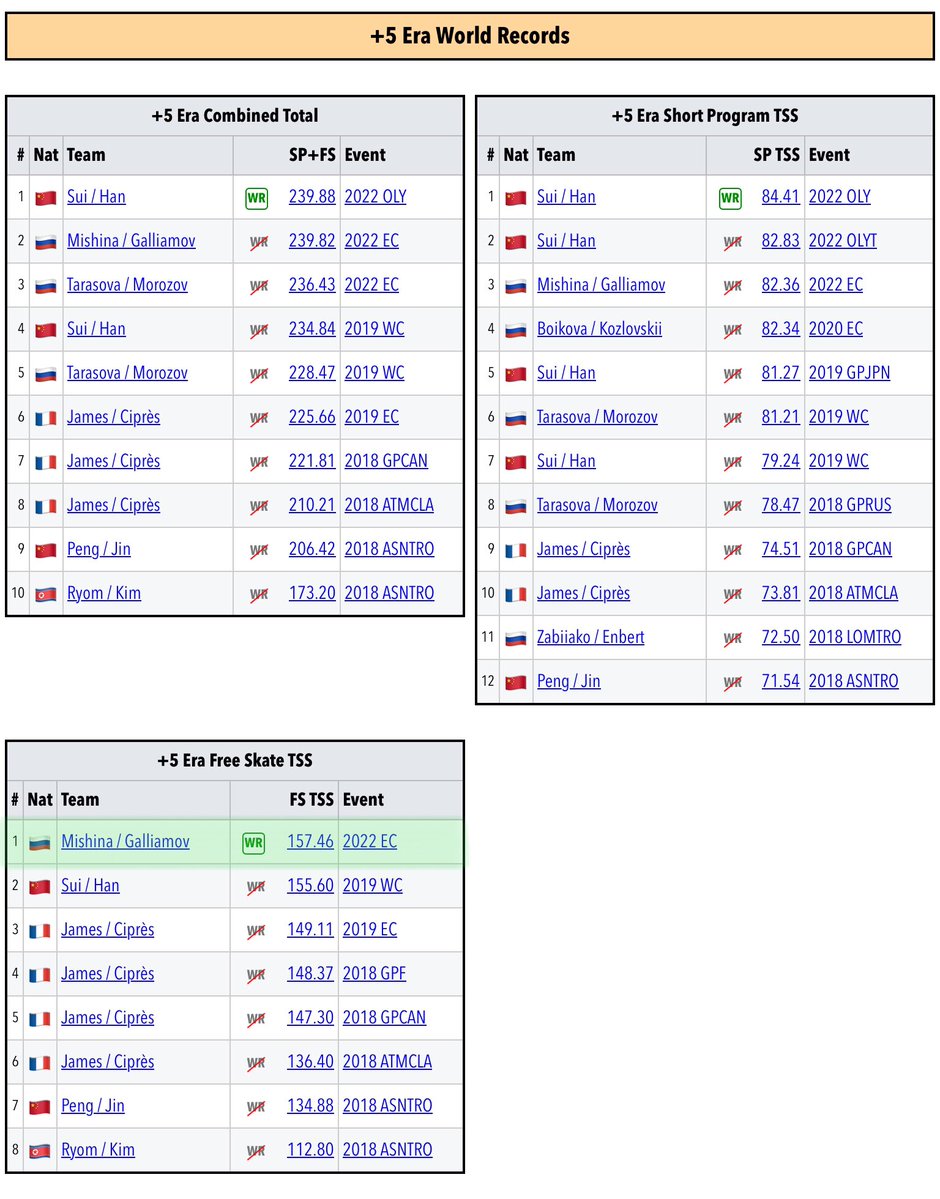Click the crossed-out WR icon next to 112.80
940x1199 pixels.
[x=255, y=1152]
